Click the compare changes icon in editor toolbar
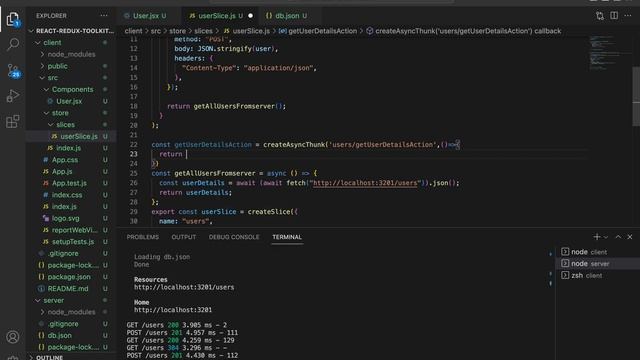 [x=600, y=16]
